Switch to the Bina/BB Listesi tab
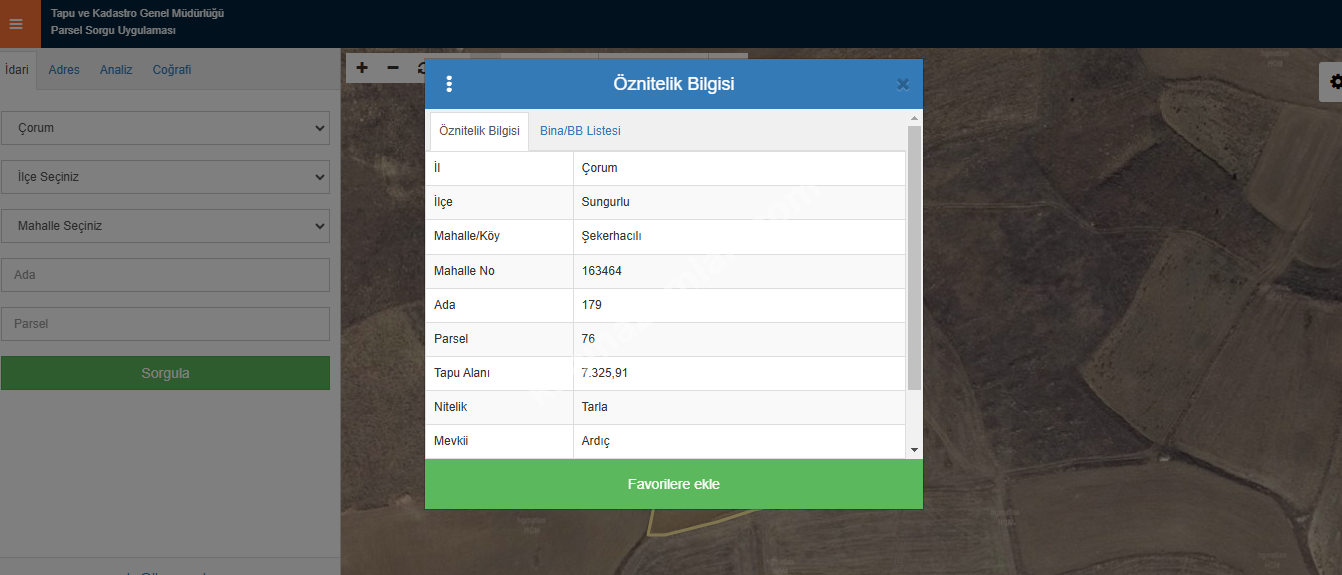This screenshot has height=575, width=1342. pyautogui.click(x=580, y=131)
